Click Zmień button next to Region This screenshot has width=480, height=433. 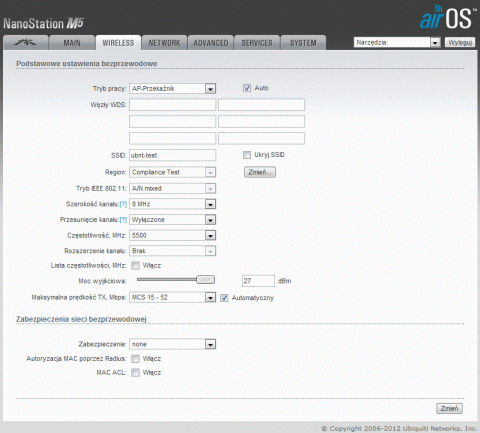[x=260, y=172]
